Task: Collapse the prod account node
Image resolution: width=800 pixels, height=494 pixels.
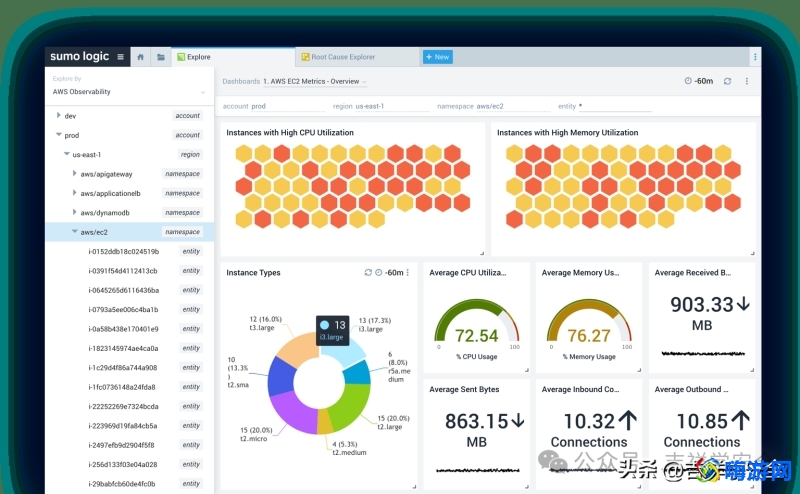Action: [x=58, y=135]
